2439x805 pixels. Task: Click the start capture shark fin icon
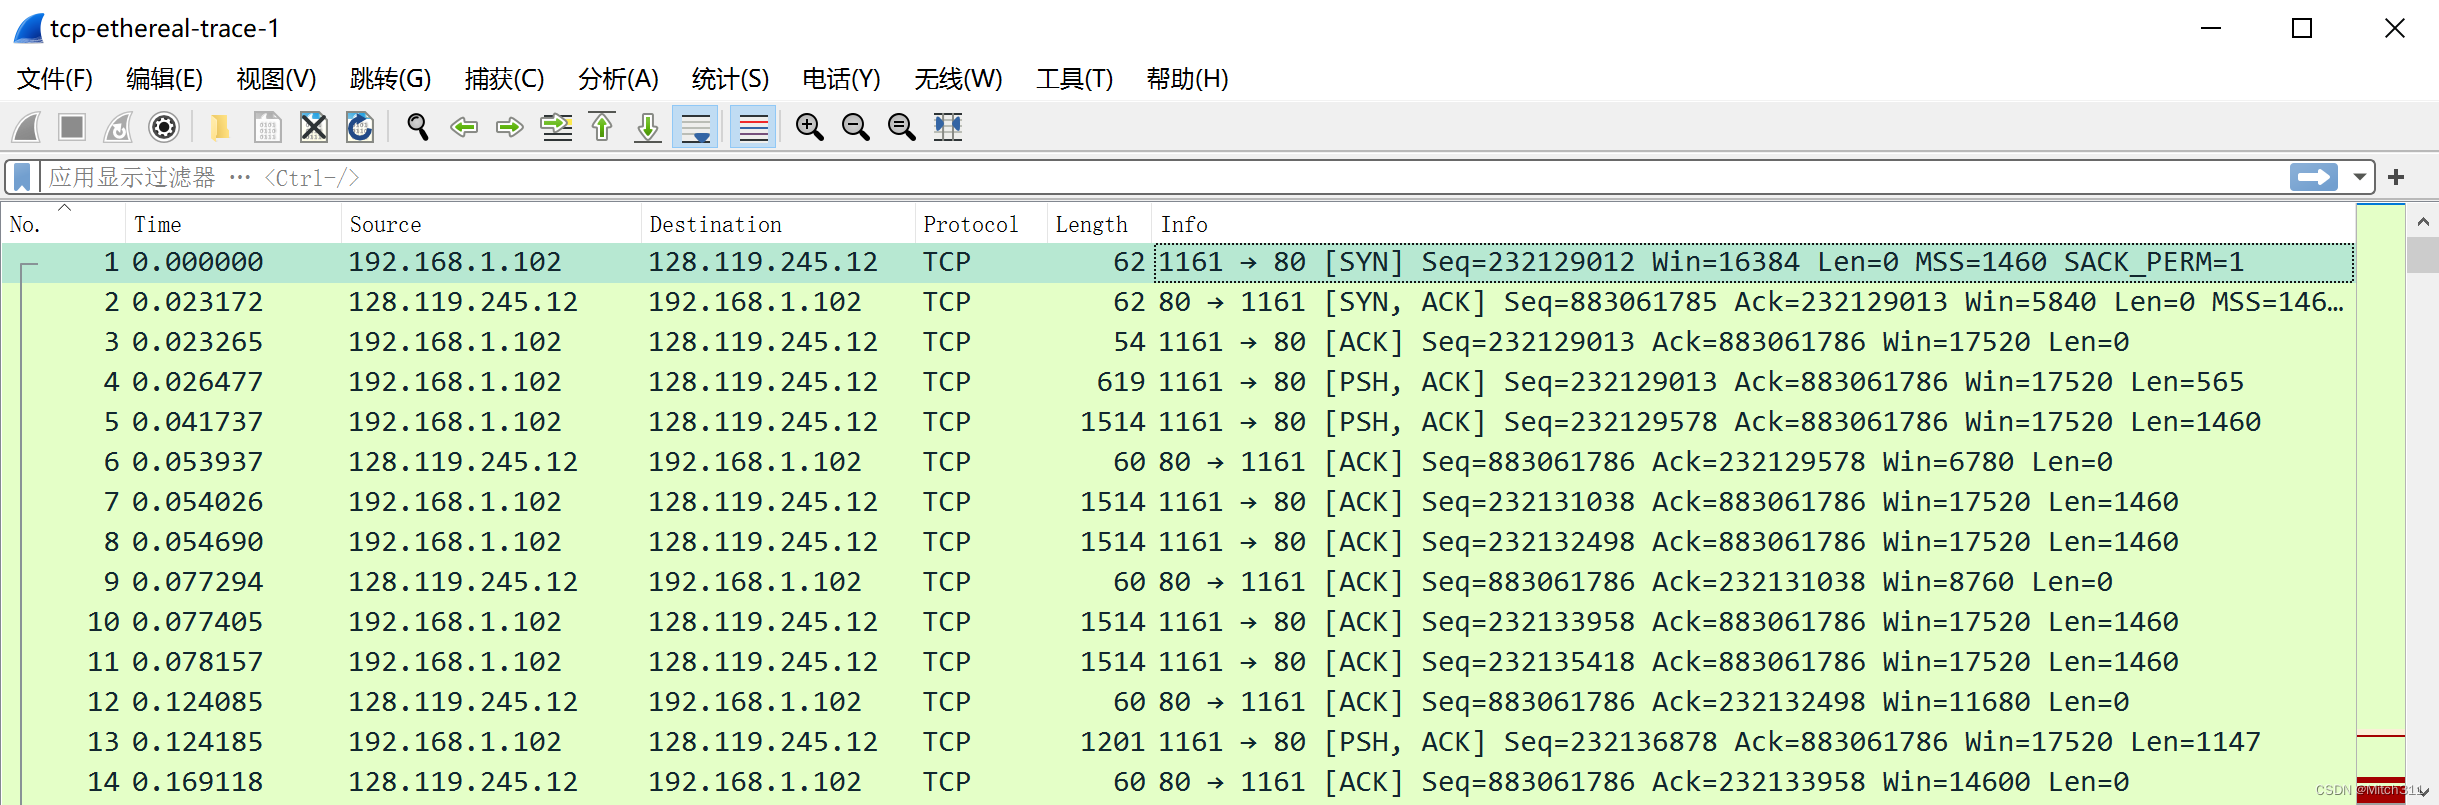(x=26, y=127)
